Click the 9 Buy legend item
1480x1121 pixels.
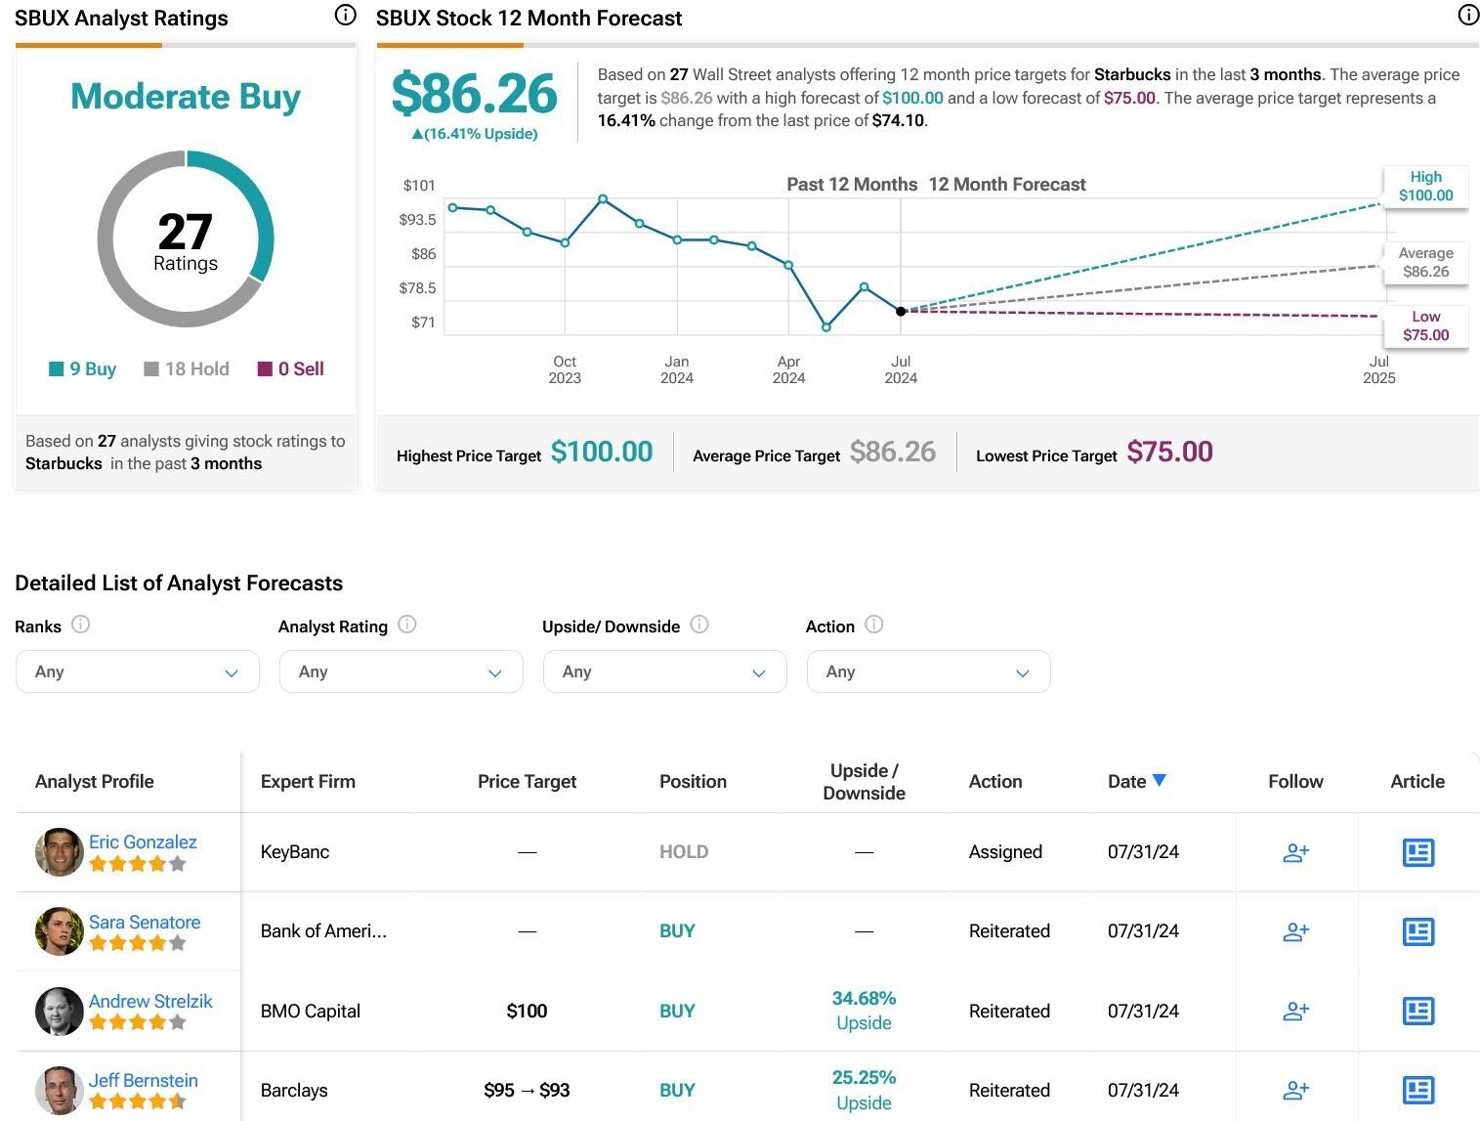[x=83, y=369]
